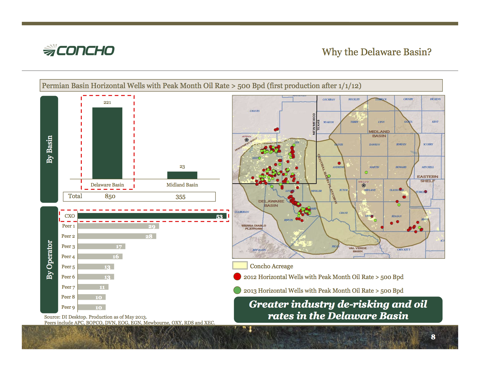Image resolution: width=480 pixels, height=371 pixels.
Task: Click the DI Desktop source footnote
Action: (x=95, y=317)
